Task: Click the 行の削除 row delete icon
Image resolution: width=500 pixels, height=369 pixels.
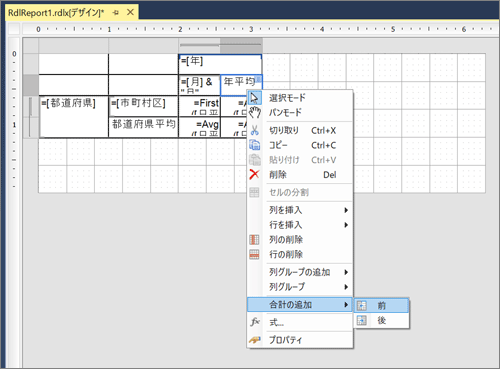Action: point(254,254)
